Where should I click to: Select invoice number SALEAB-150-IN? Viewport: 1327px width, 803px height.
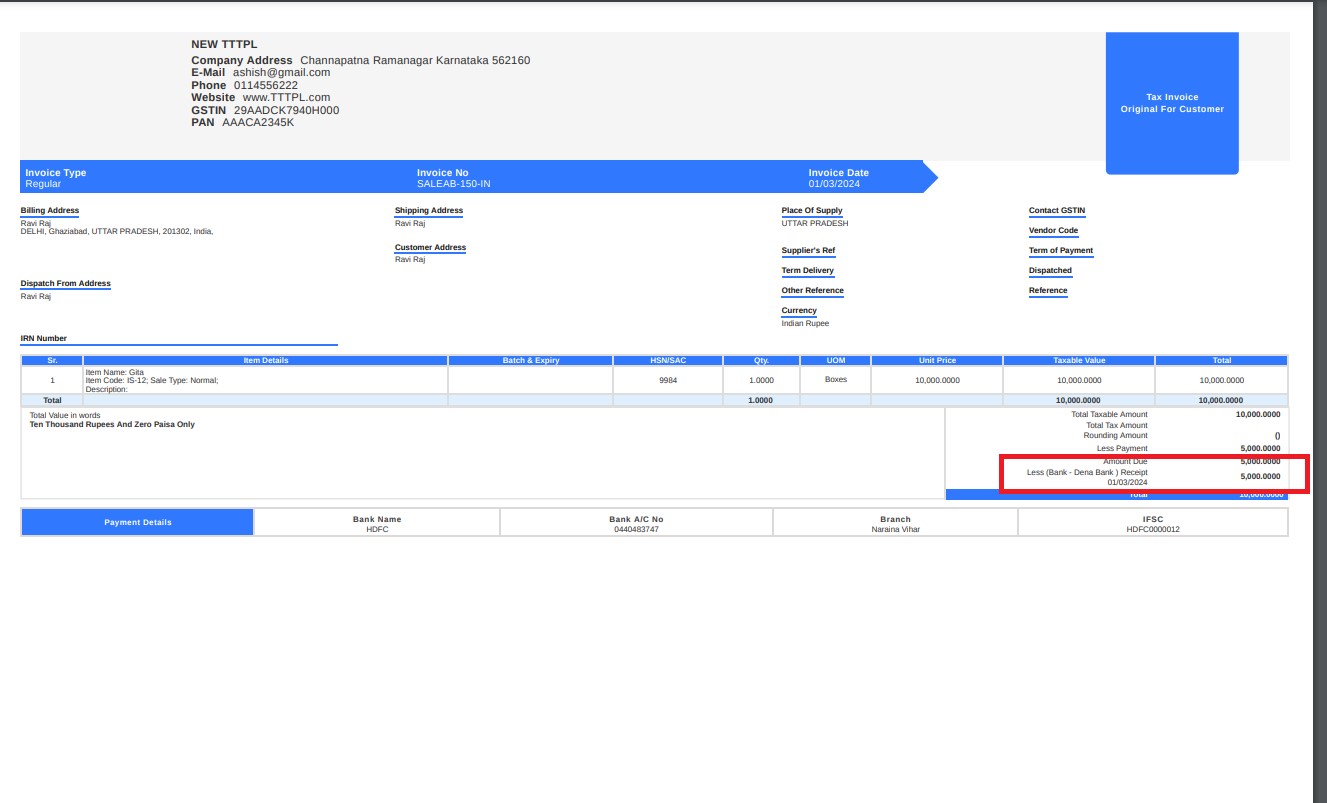pyautogui.click(x=454, y=184)
